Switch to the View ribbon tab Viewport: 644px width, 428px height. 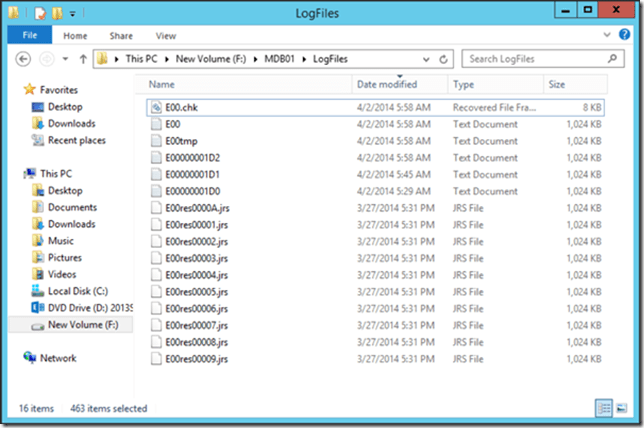(x=165, y=35)
